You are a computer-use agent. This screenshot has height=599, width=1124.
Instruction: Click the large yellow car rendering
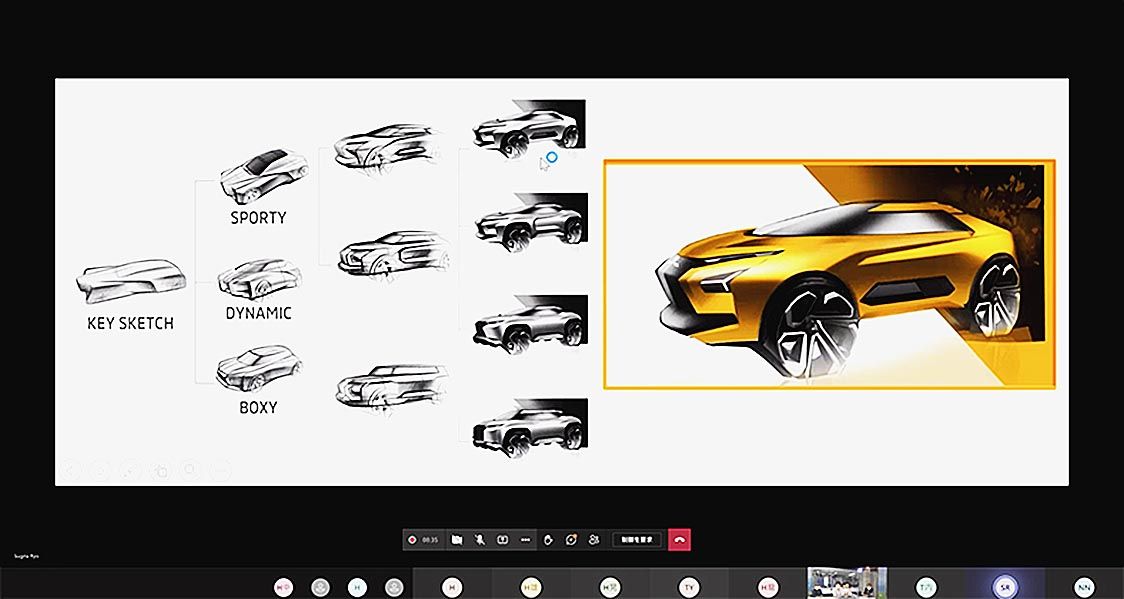829,274
